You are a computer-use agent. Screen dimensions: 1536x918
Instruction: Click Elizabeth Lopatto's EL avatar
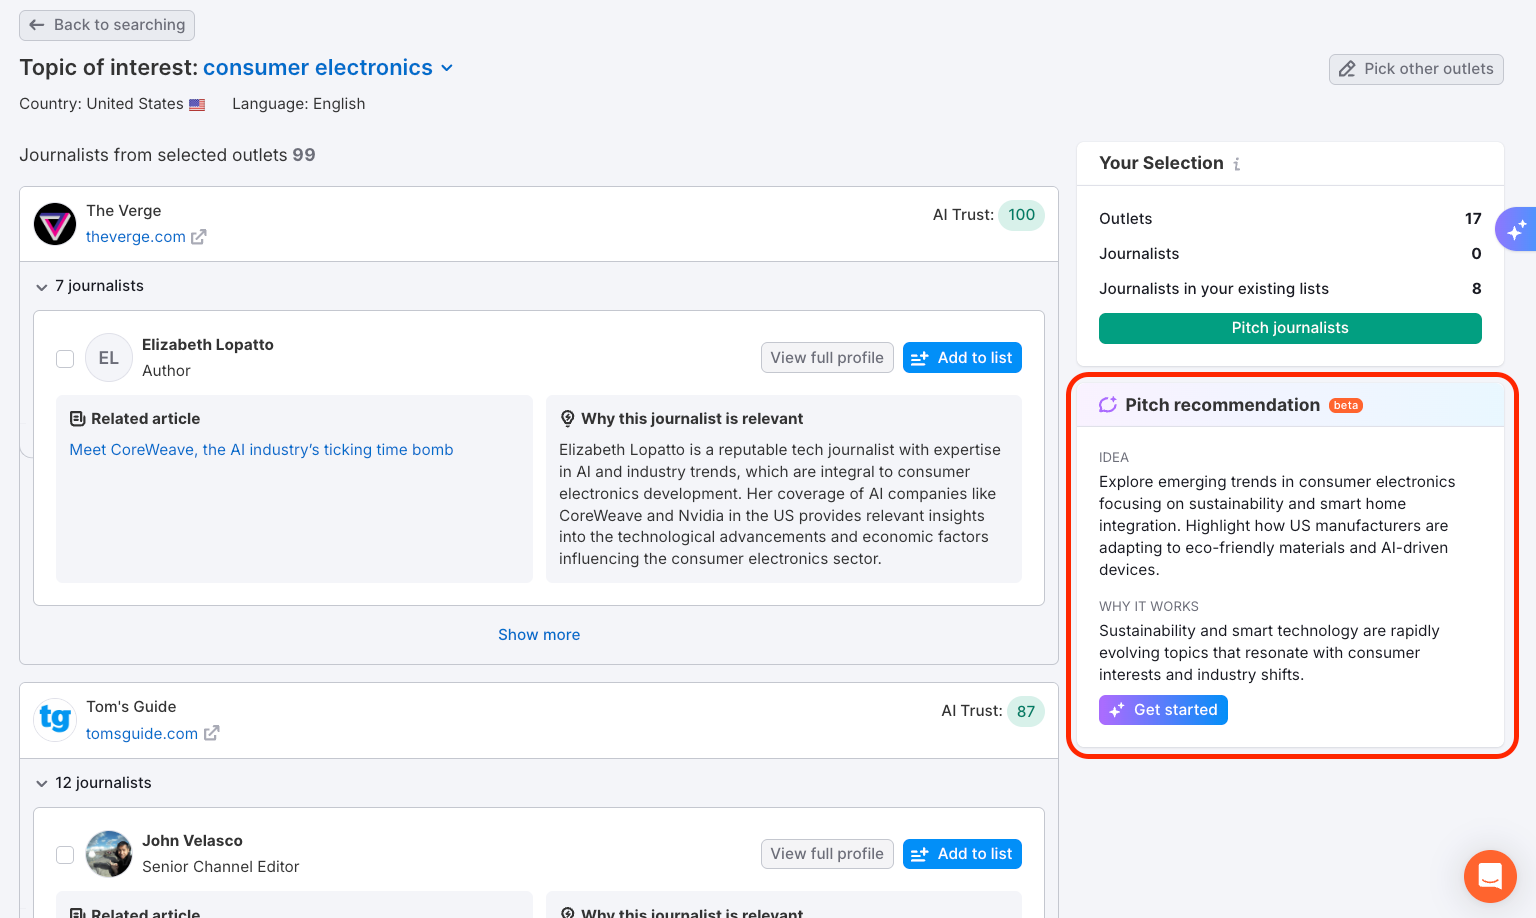109,358
